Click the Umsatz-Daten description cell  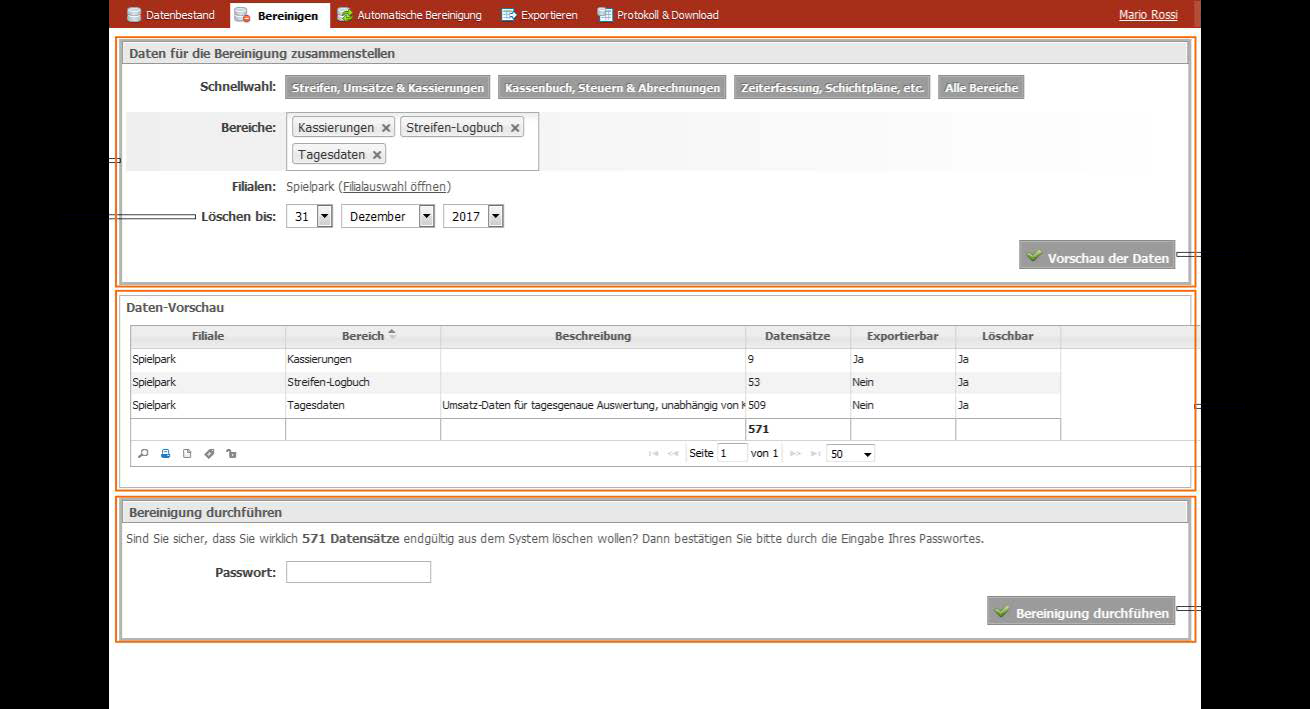click(593, 405)
